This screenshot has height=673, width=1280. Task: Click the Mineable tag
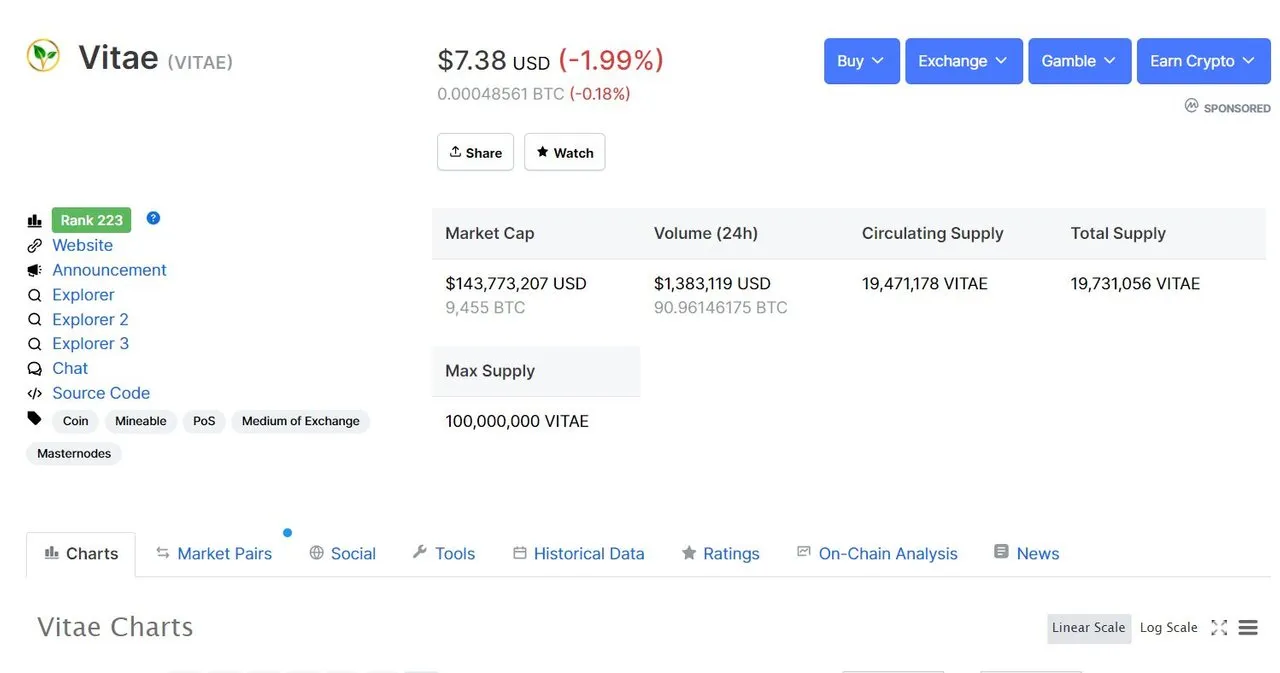tap(141, 421)
